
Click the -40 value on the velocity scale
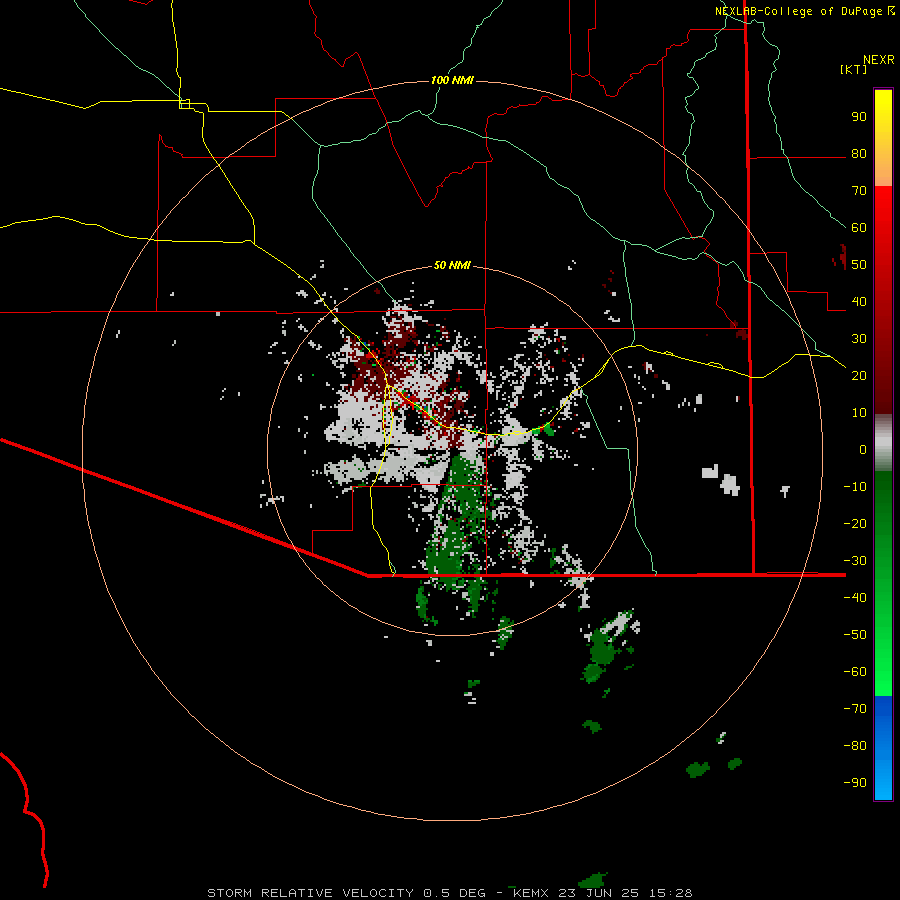(855, 598)
